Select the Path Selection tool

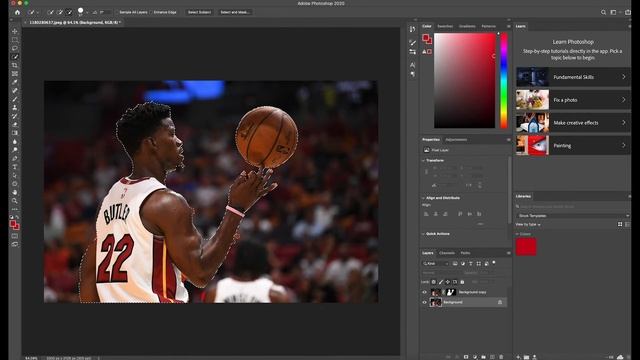(x=15, y=176)
